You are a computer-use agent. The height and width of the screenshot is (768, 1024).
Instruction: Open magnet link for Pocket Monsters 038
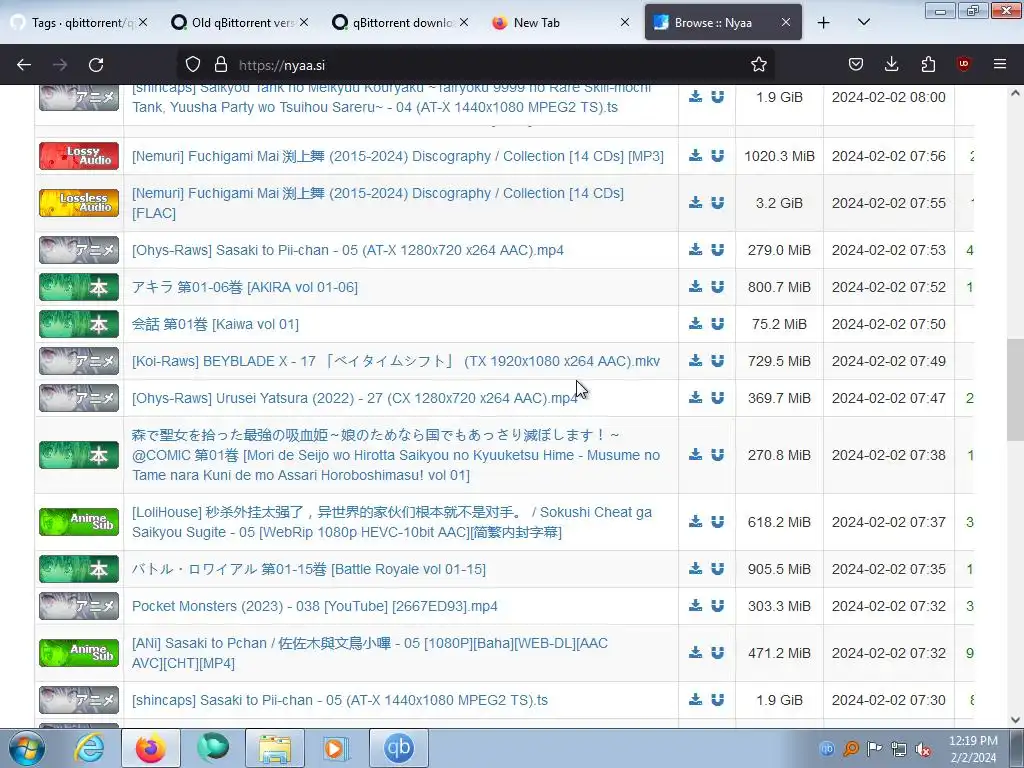tap(717, 605)
